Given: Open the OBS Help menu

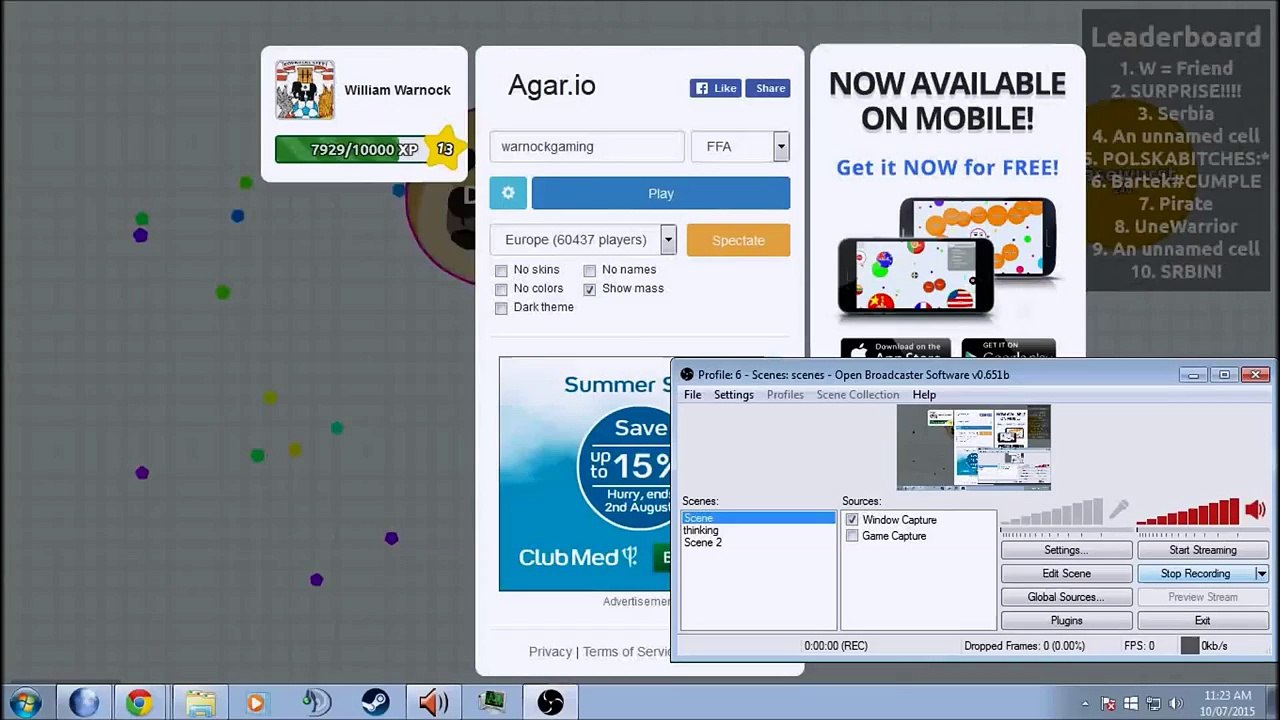Looking at the screenshot, I should click(x=924, y=395).
